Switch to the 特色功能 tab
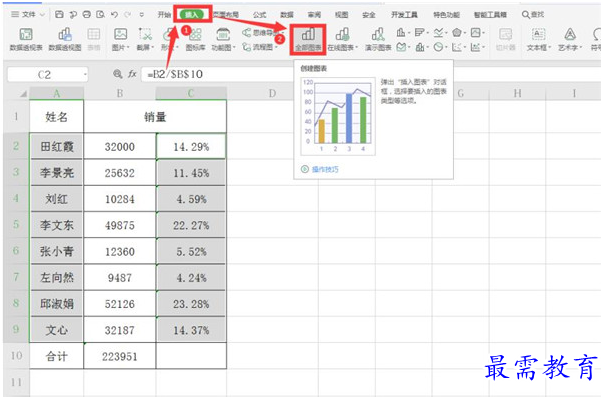Image resolution: width=606 pixels, height=399 pixels. click(446, 15)
